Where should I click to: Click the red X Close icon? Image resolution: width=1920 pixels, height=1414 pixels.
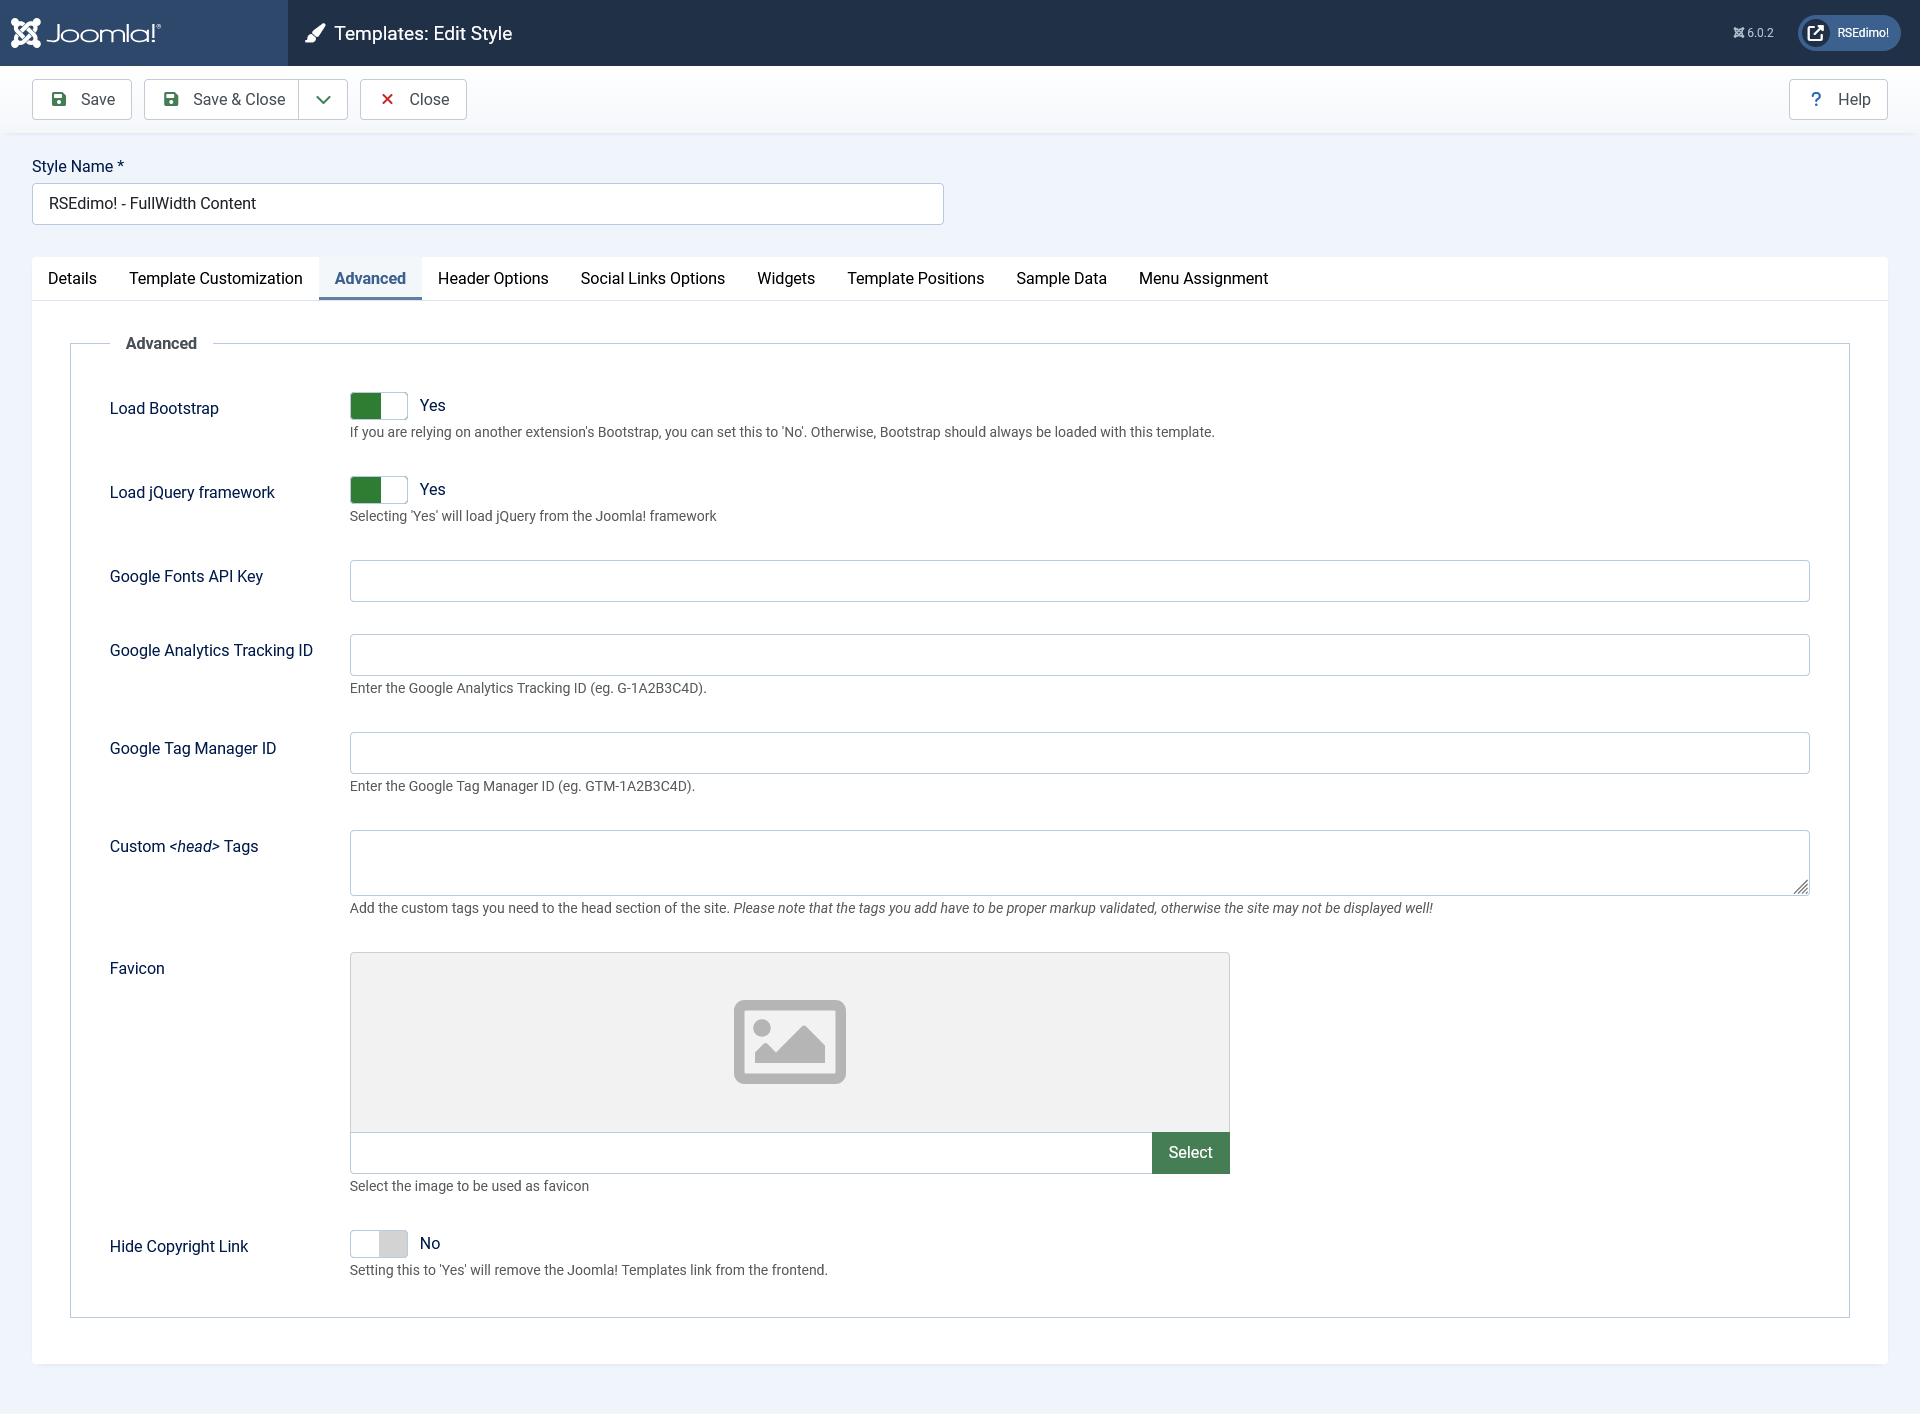point(387,99)
